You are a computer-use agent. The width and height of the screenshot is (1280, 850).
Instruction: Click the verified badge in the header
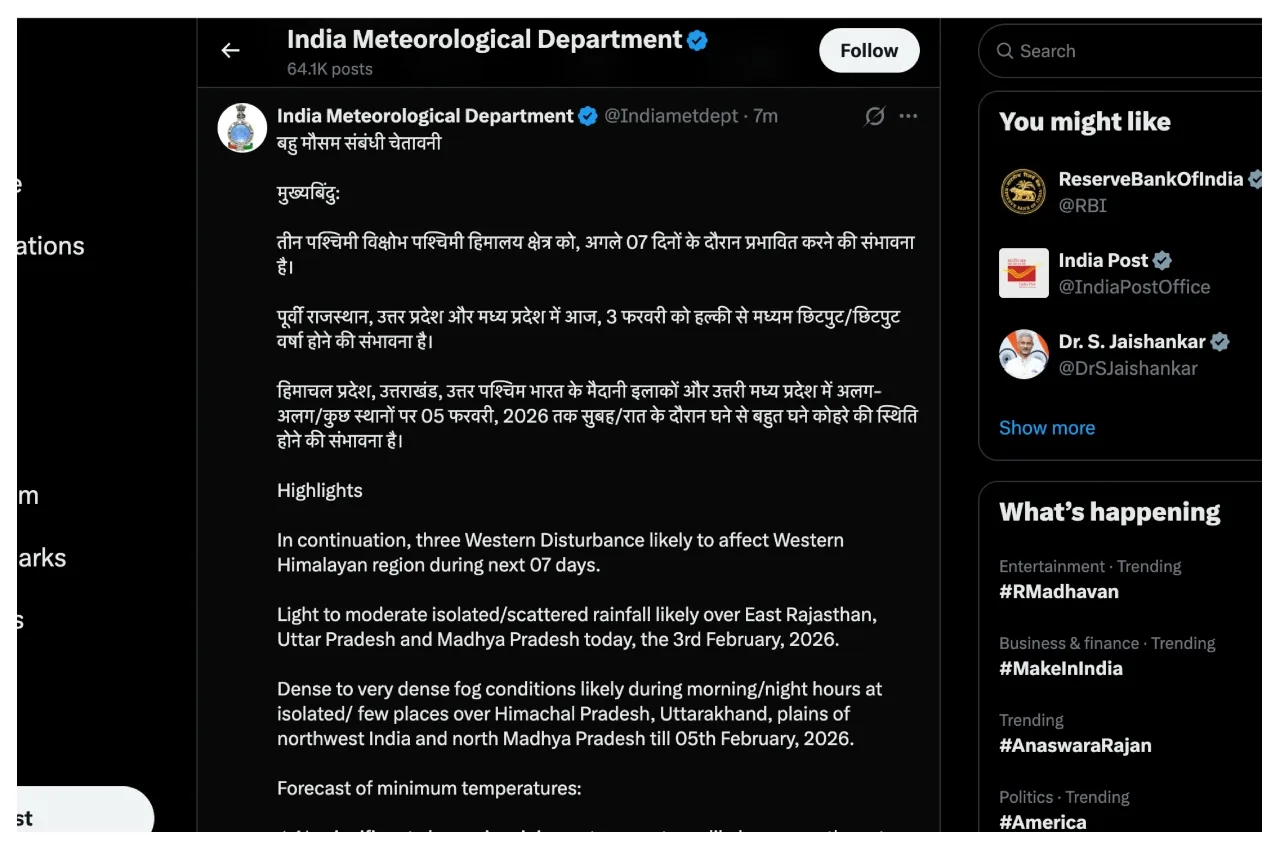698,40
